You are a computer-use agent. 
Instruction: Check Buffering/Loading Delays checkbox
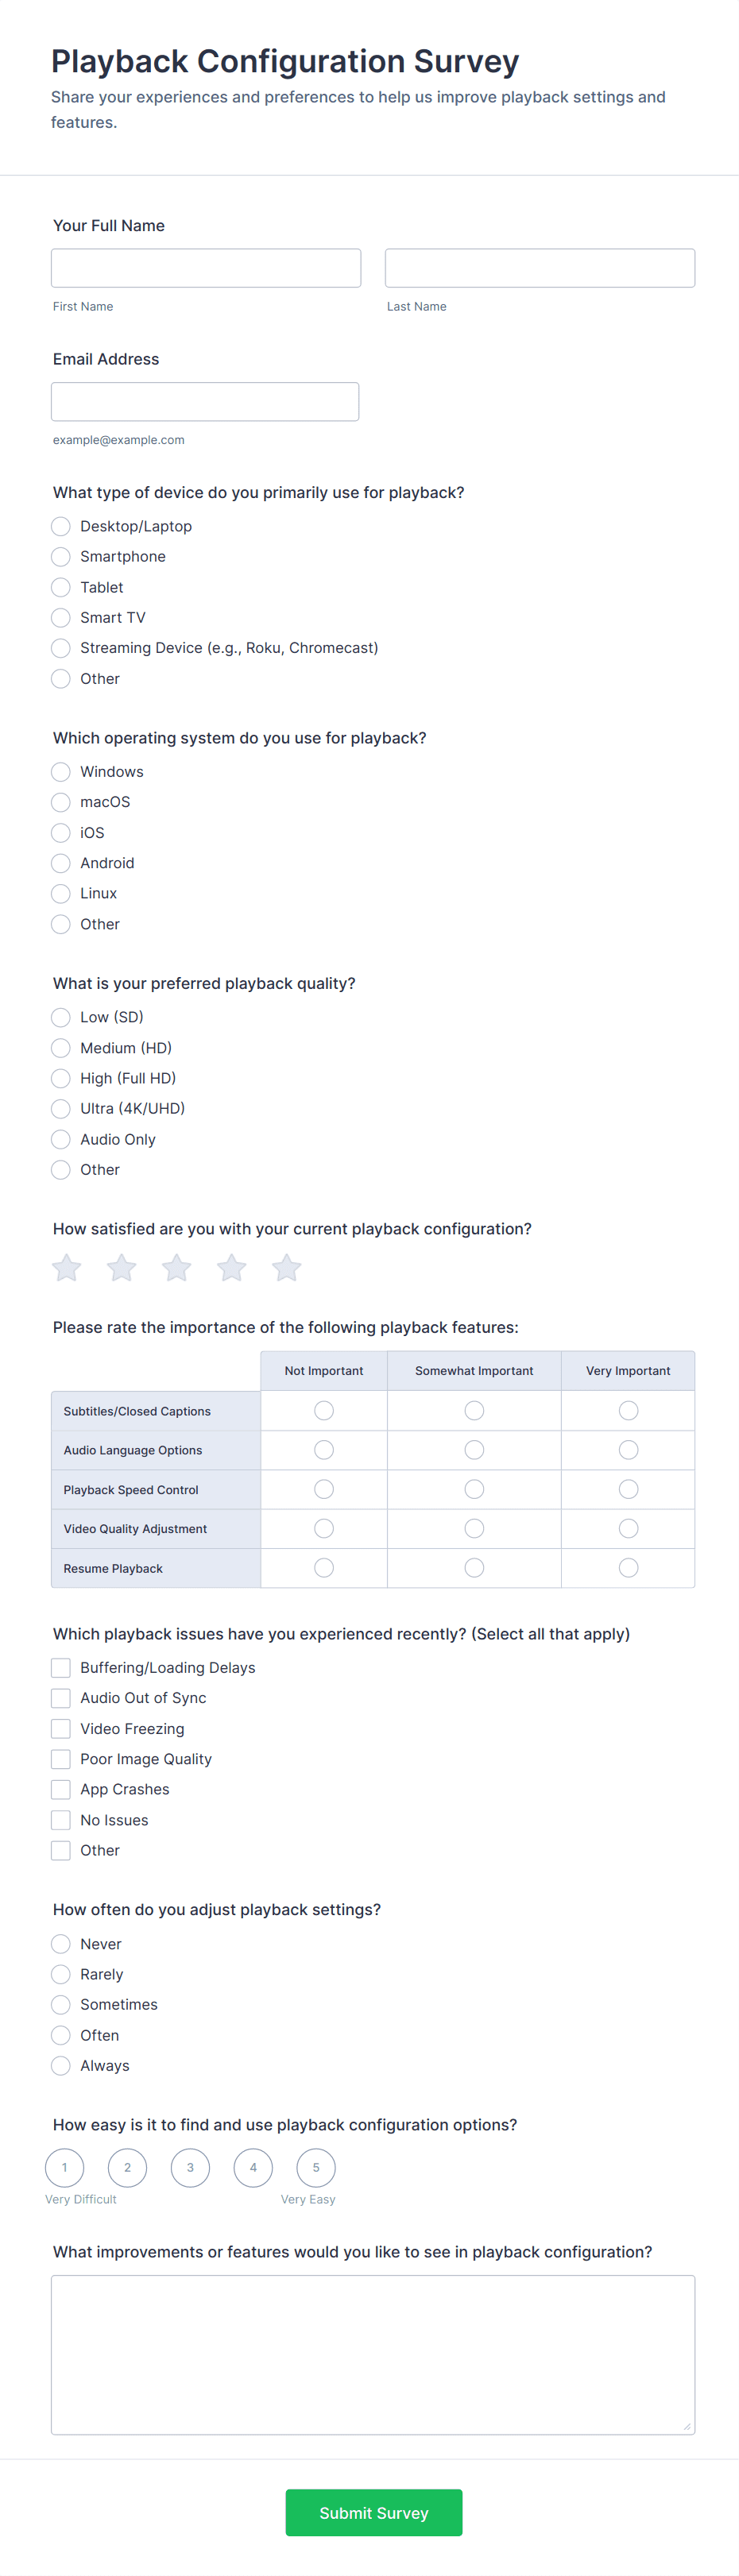point(61,1667)
